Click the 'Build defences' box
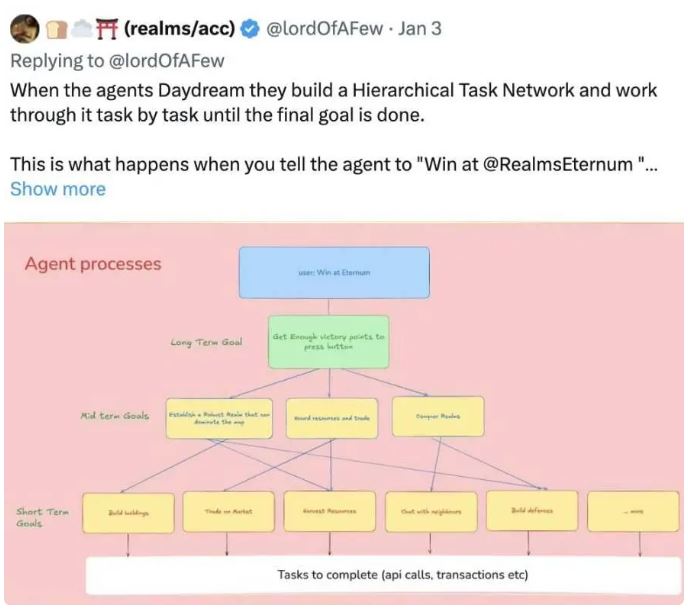 pos(531,510)
